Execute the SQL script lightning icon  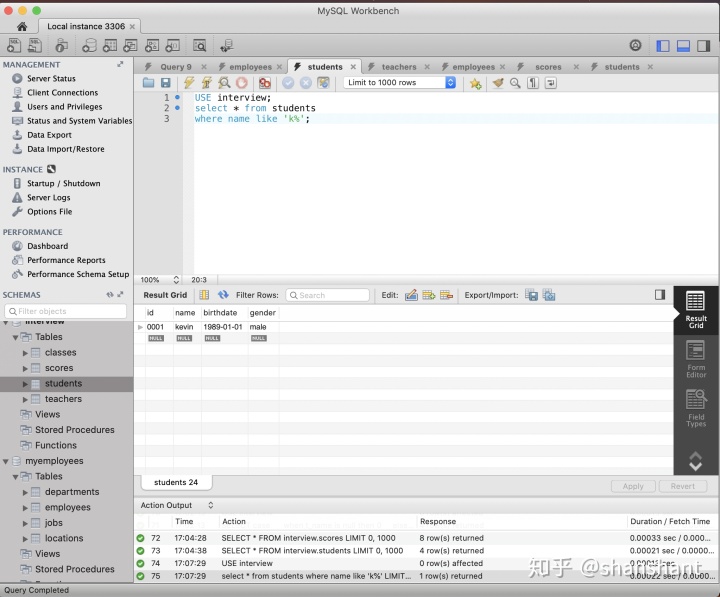[189, 83]
